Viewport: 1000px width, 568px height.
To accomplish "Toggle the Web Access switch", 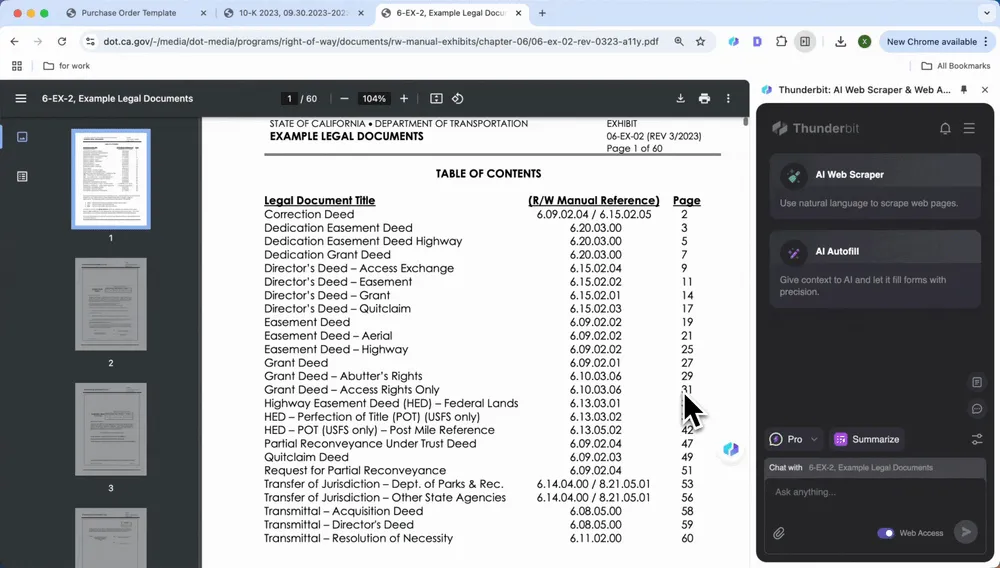I will pos(885,533).
